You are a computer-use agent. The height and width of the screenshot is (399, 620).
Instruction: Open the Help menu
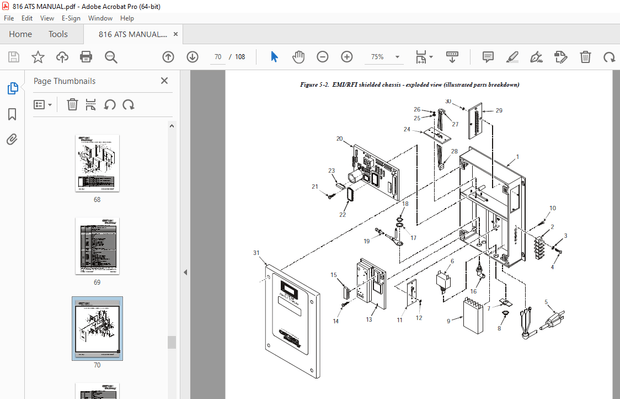pos(127,18)
